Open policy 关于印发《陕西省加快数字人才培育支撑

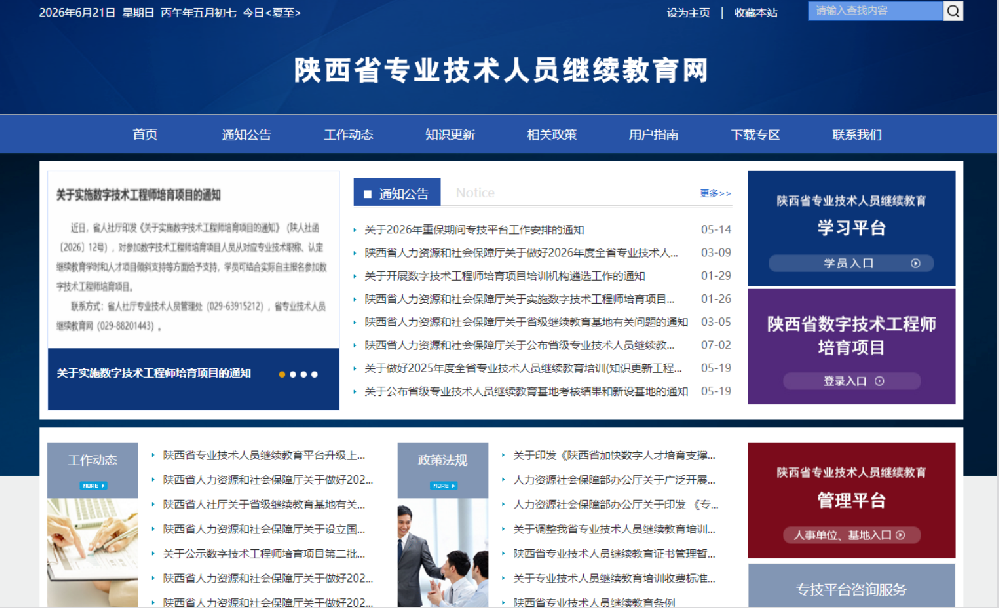pyautogui.click(x=614, y=455)
